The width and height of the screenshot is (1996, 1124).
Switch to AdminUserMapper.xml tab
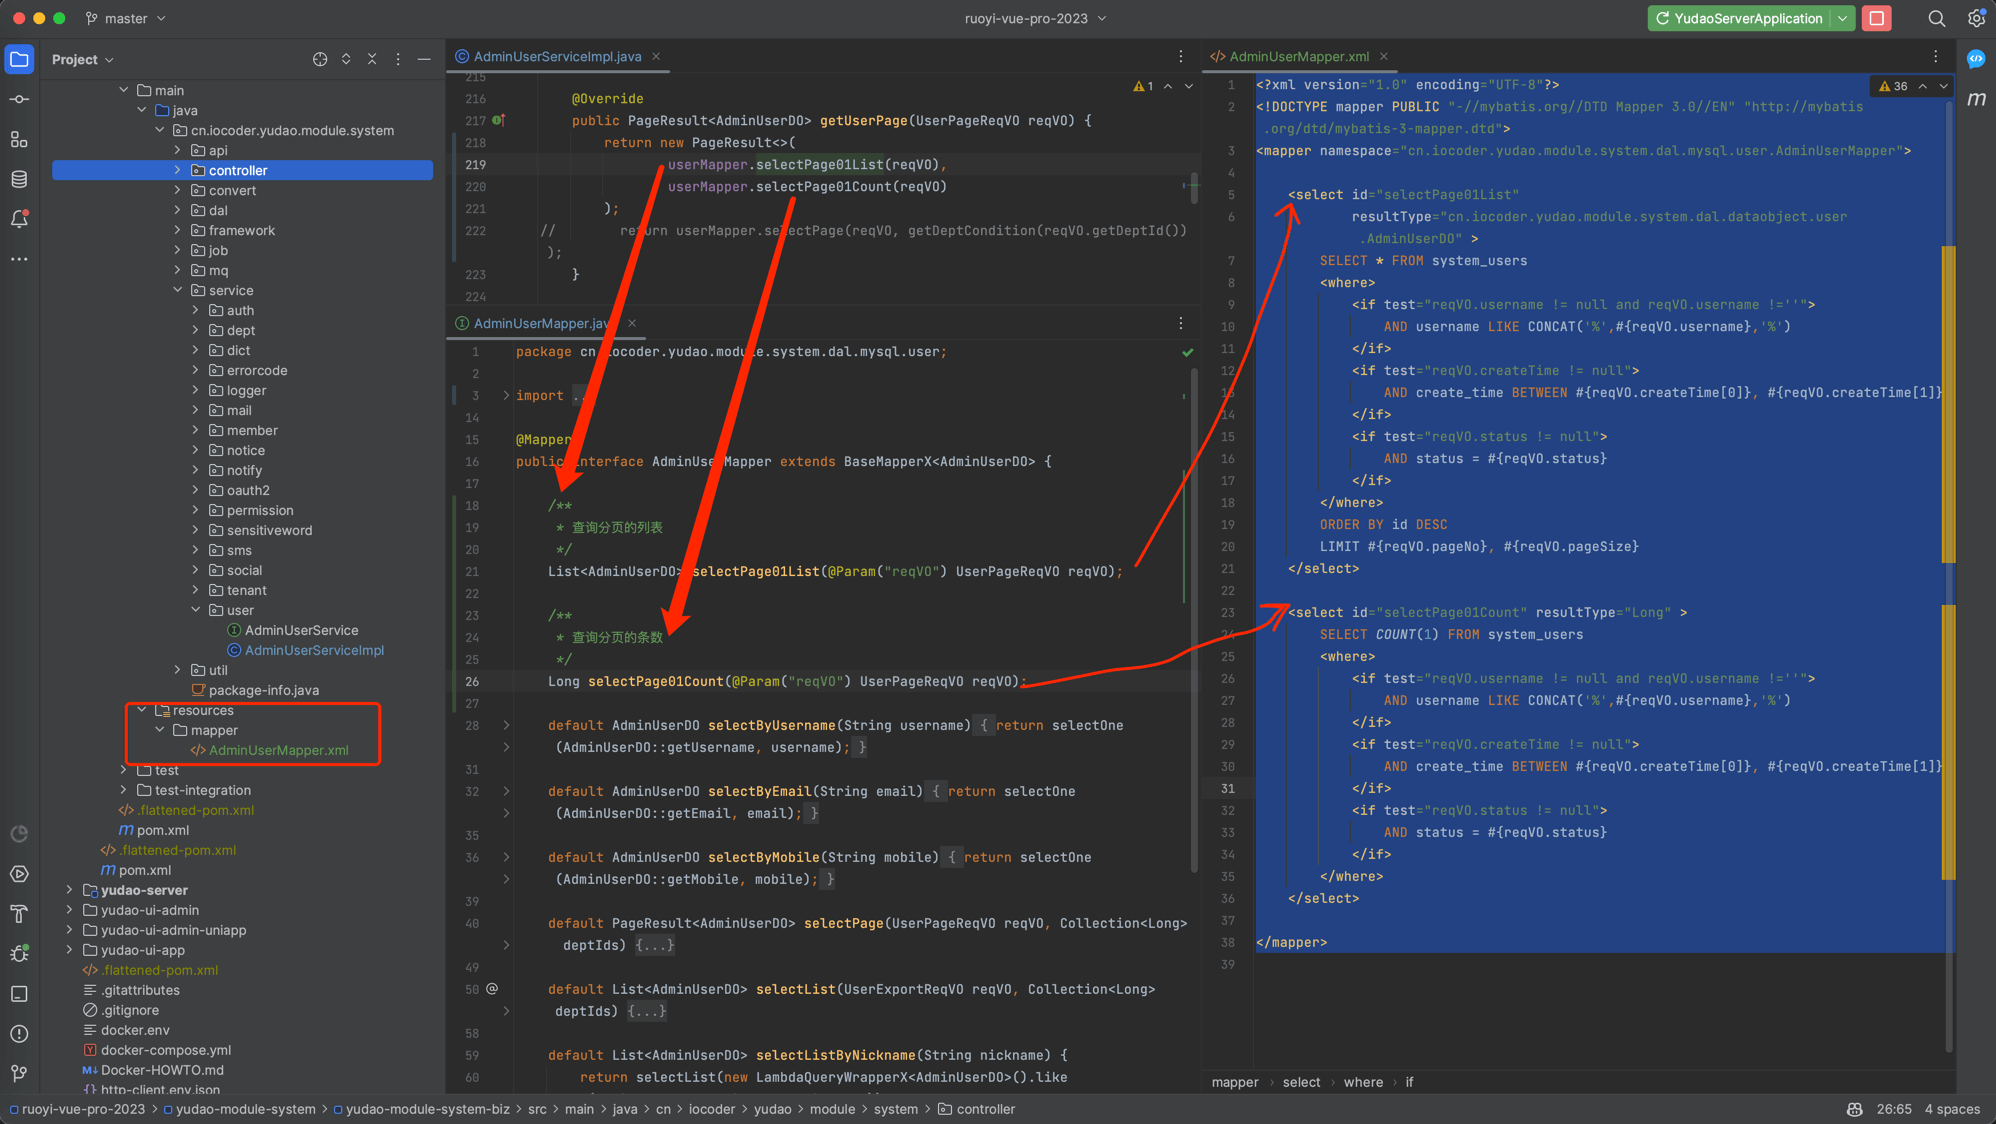(x=1298, y=56)
